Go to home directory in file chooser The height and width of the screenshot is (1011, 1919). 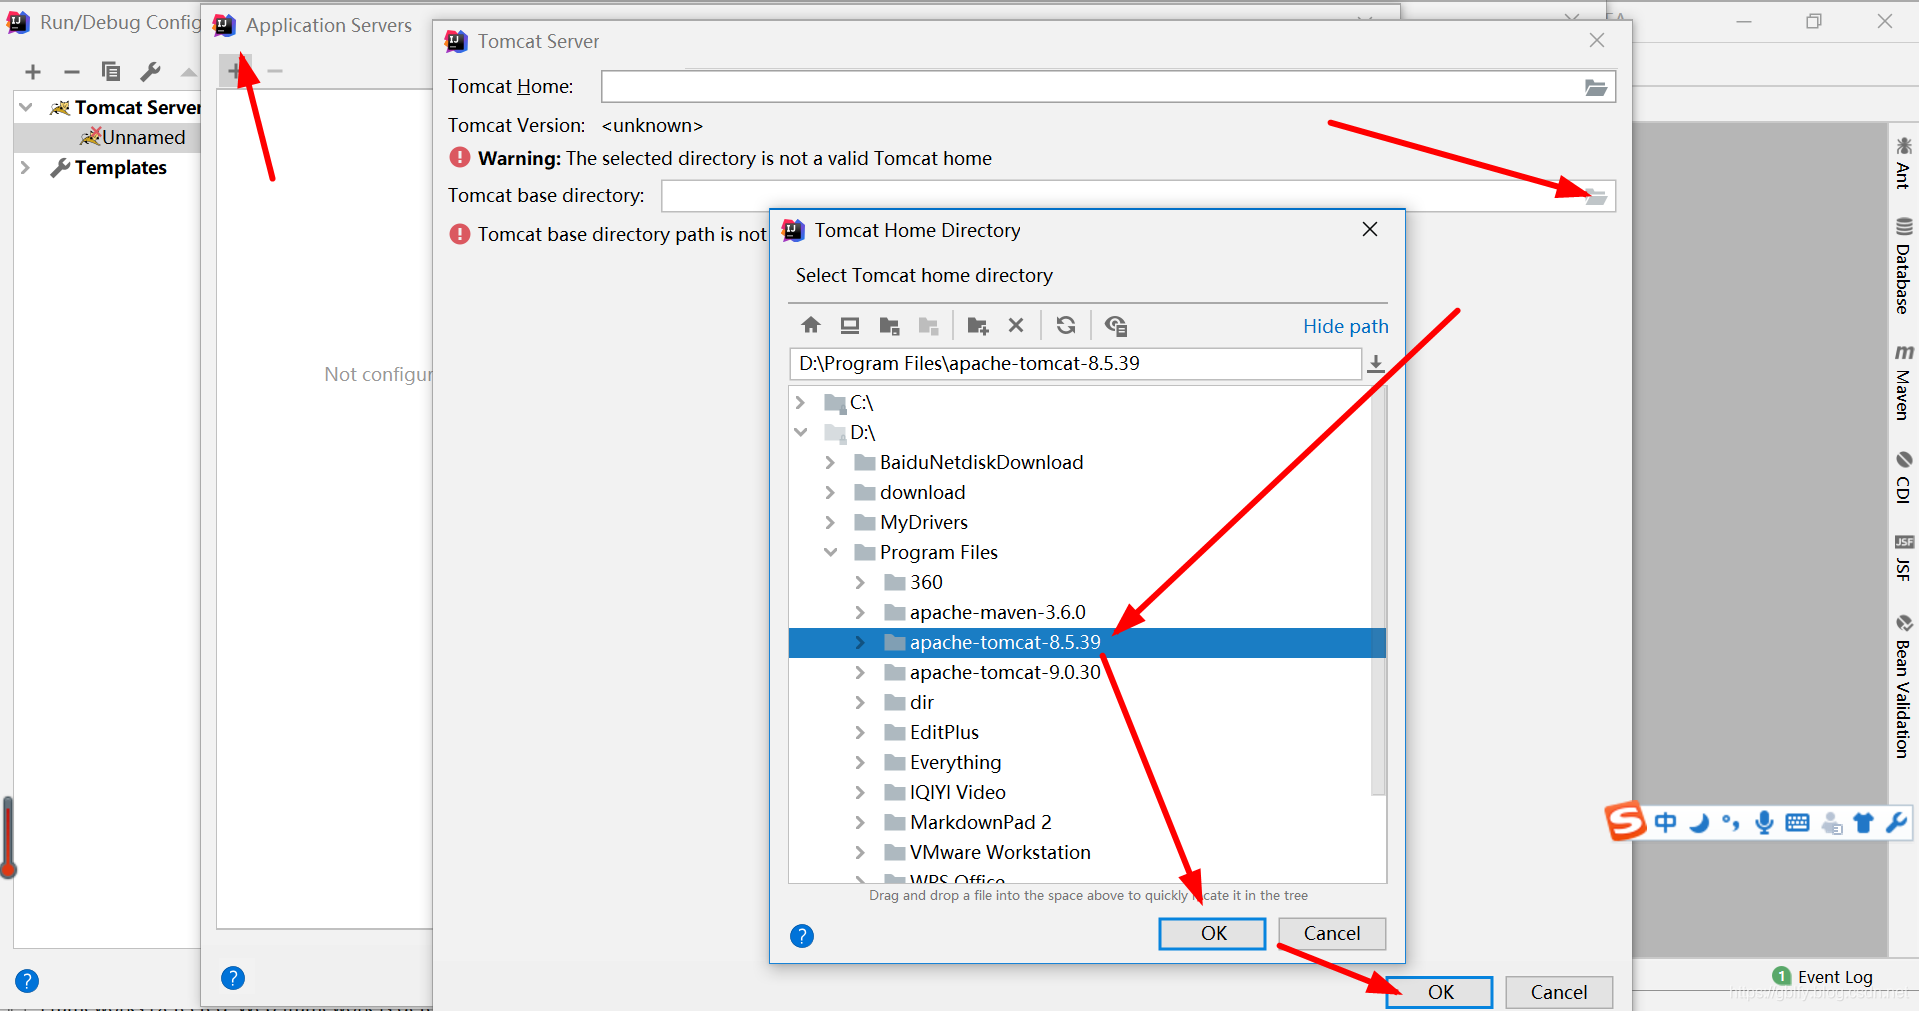point(811,325)
